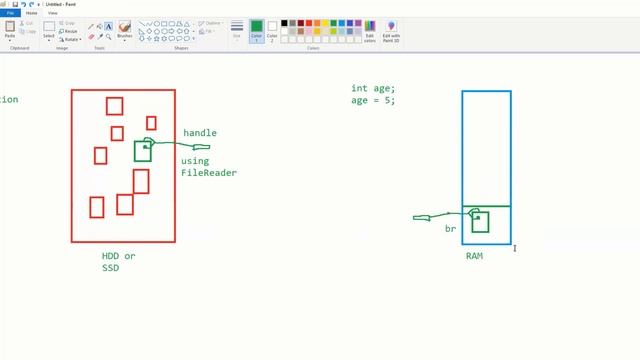Choose the Rectangle shape
The image size is (640, 360).
tap(164, 24)
